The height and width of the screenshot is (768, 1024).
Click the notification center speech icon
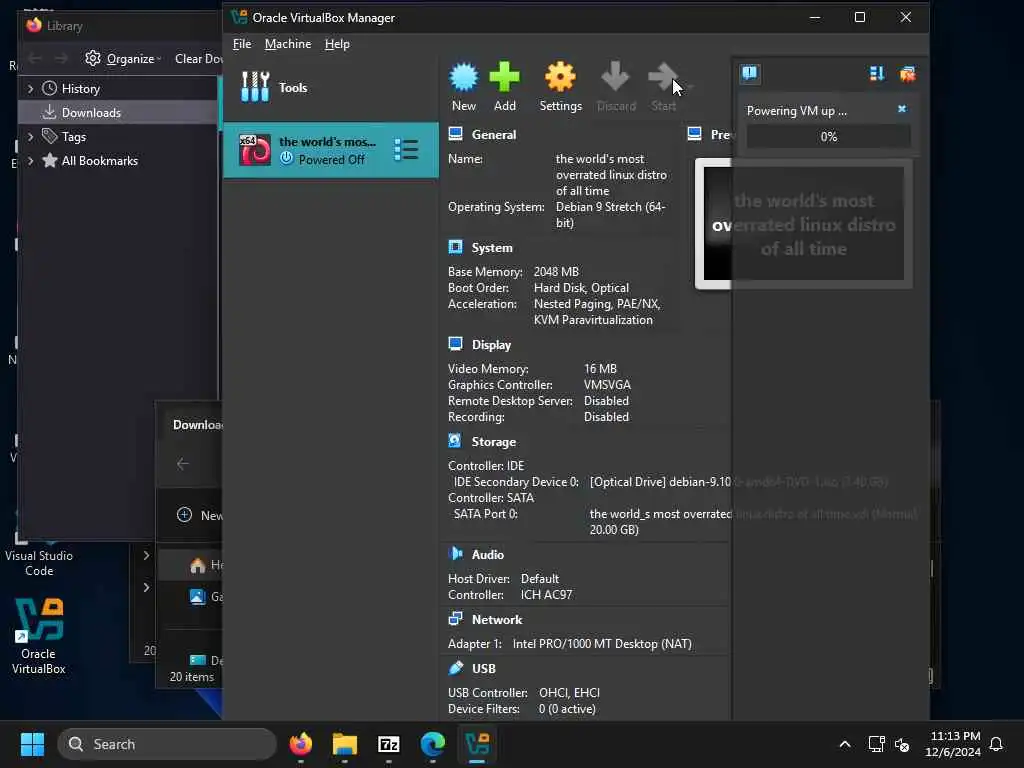tap(750, 73)
